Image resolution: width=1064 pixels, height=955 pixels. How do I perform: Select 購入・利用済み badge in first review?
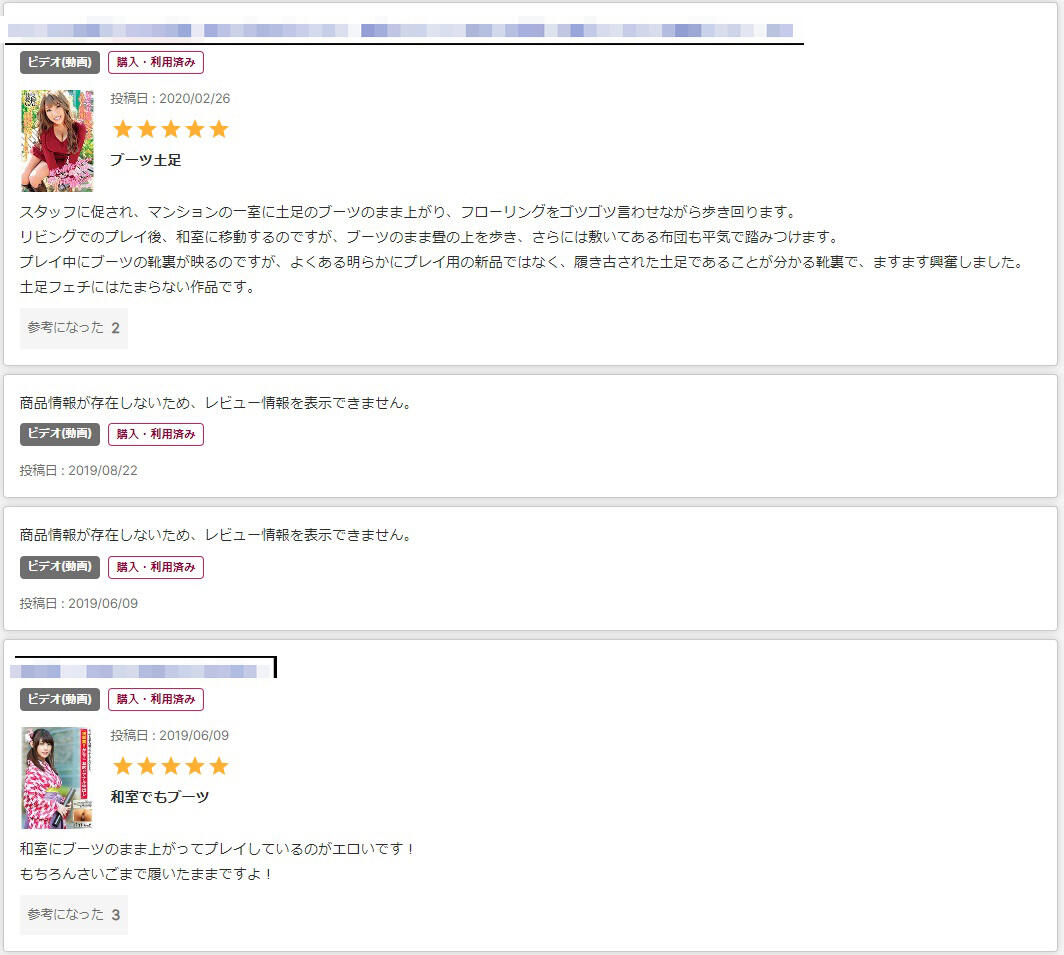click(x=156, y=62)
